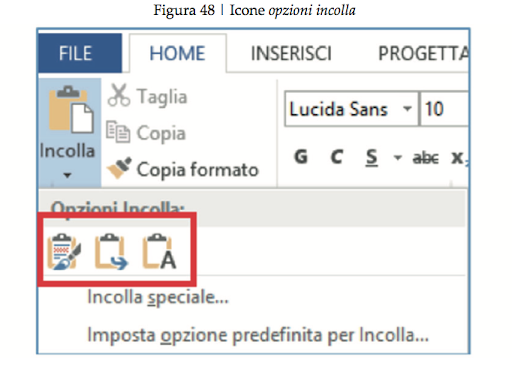Open the INSERISCI ribbon tab

coord(291,53)
